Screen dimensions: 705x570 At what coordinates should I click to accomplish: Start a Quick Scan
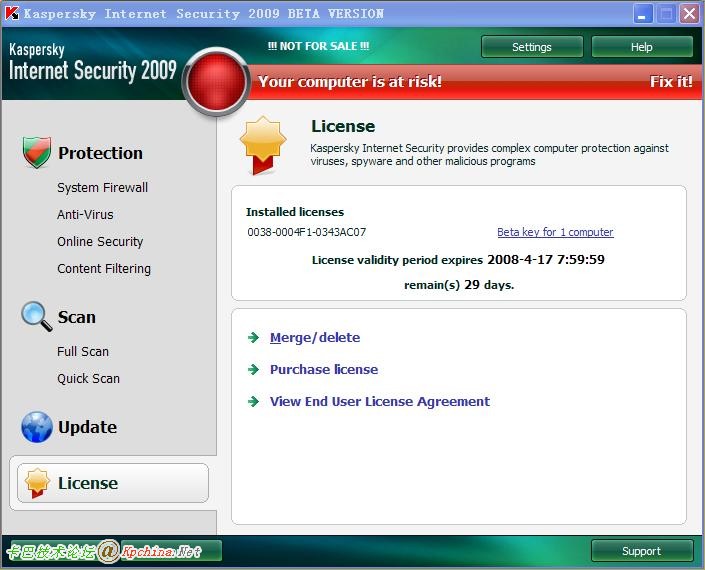coord(88,379)
